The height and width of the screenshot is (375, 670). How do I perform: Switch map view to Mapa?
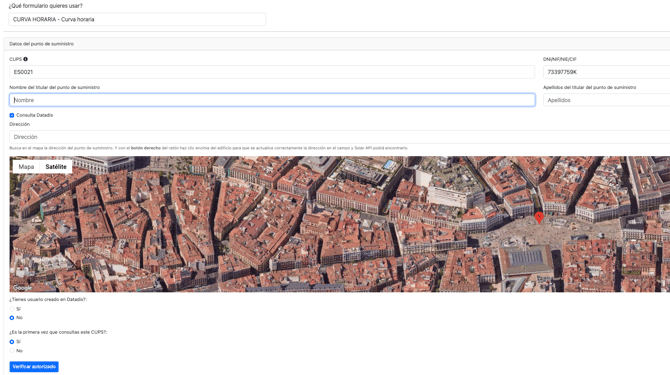(26, 167)
